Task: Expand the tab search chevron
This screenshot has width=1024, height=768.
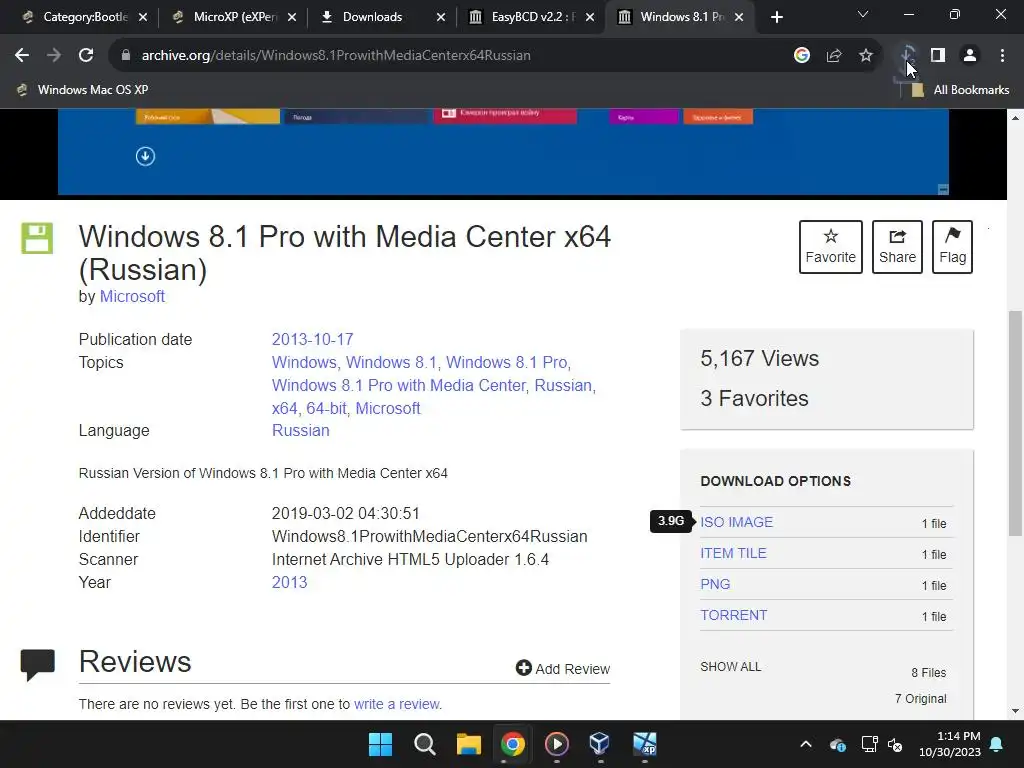Action: (x=863, y=14)
